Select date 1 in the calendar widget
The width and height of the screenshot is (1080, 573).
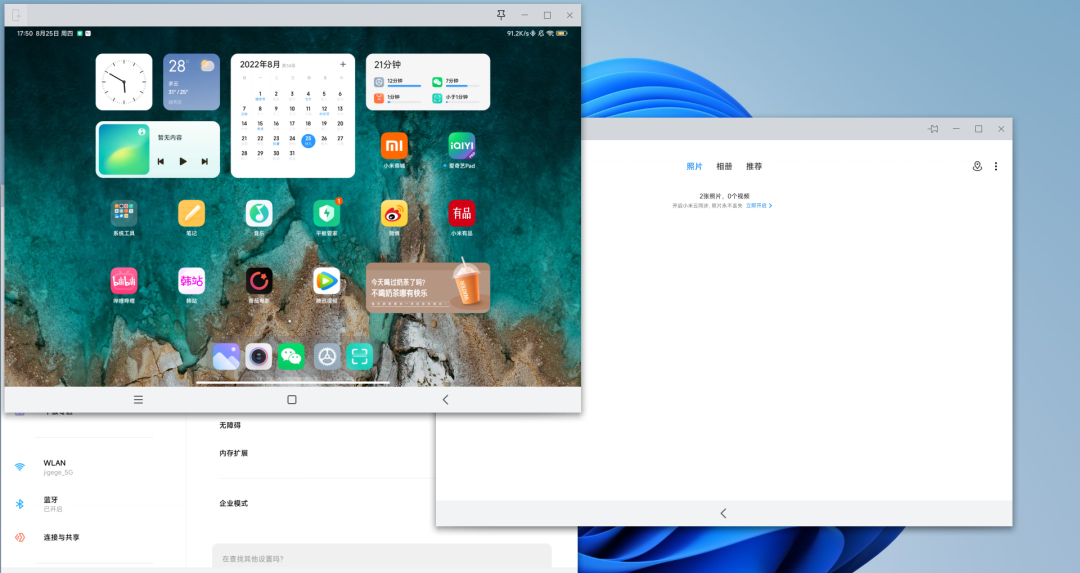point(260,95)
